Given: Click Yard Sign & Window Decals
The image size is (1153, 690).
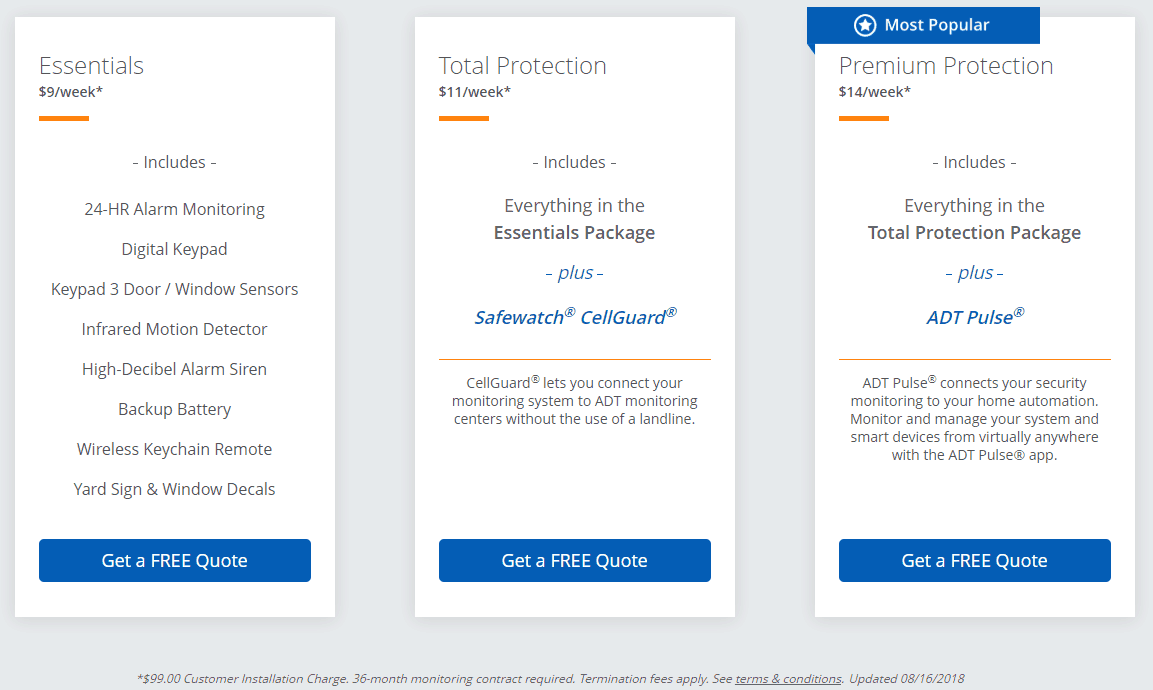Looking at the screenshot, I should pos(175,489).
